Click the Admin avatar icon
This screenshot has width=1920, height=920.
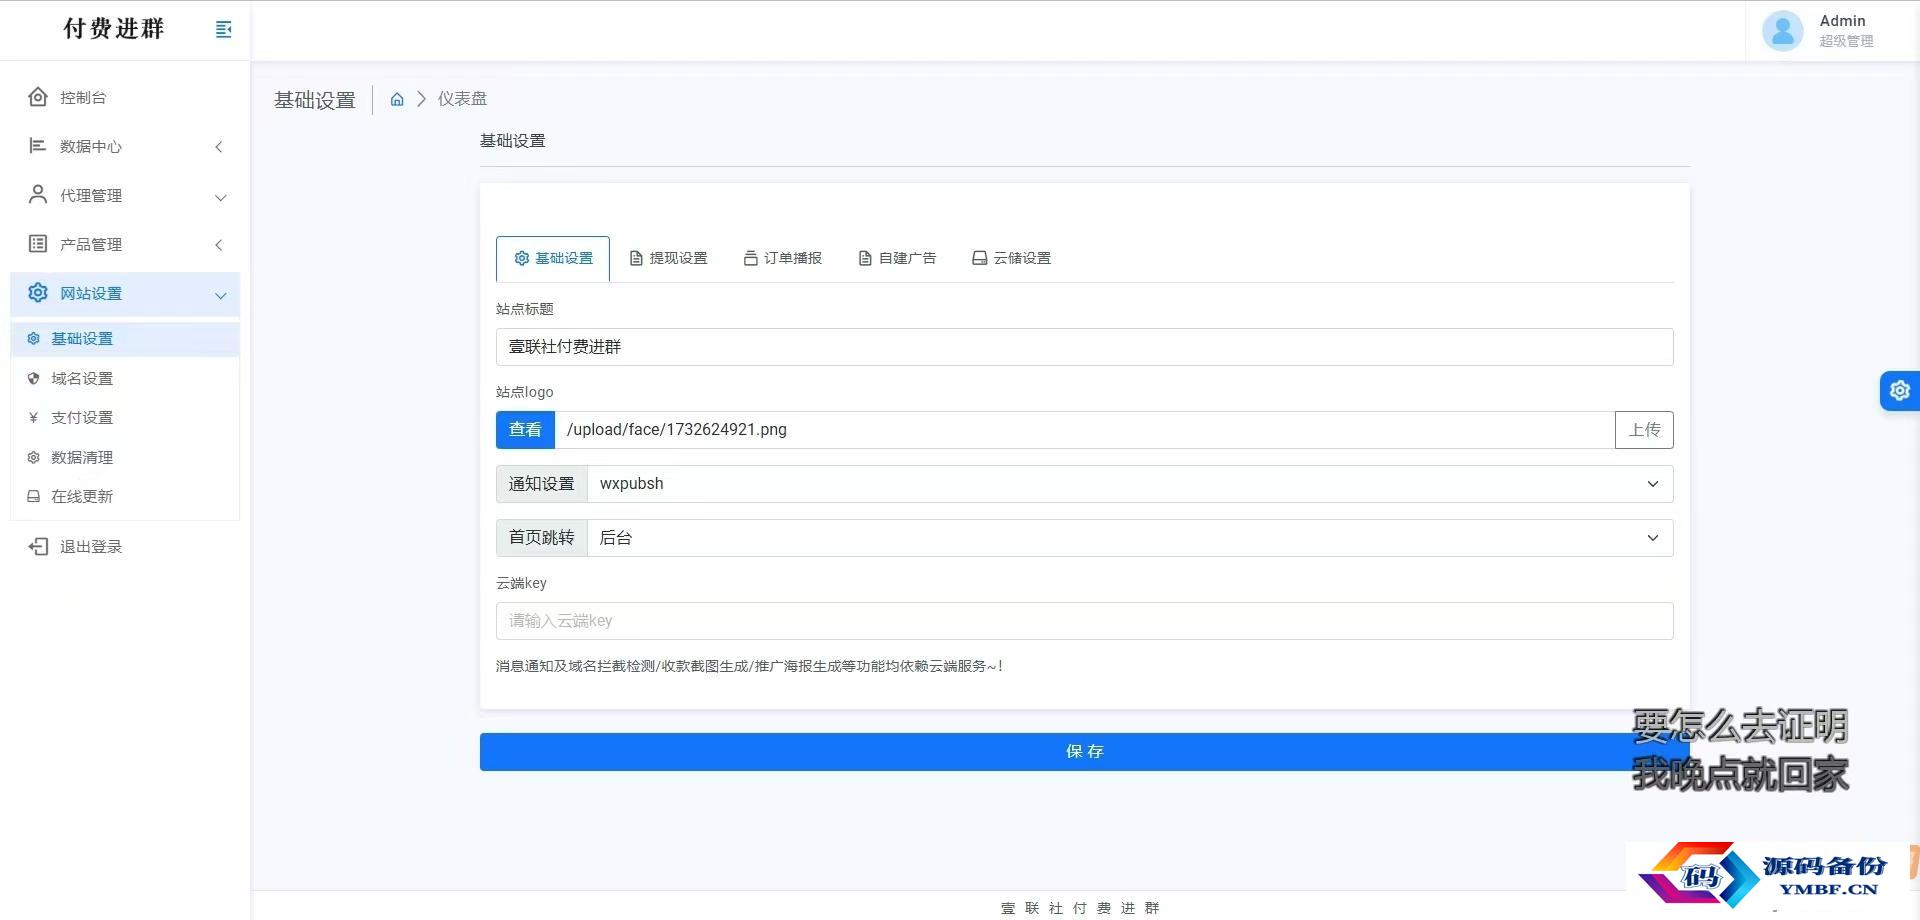click(x=1782, y=30)
